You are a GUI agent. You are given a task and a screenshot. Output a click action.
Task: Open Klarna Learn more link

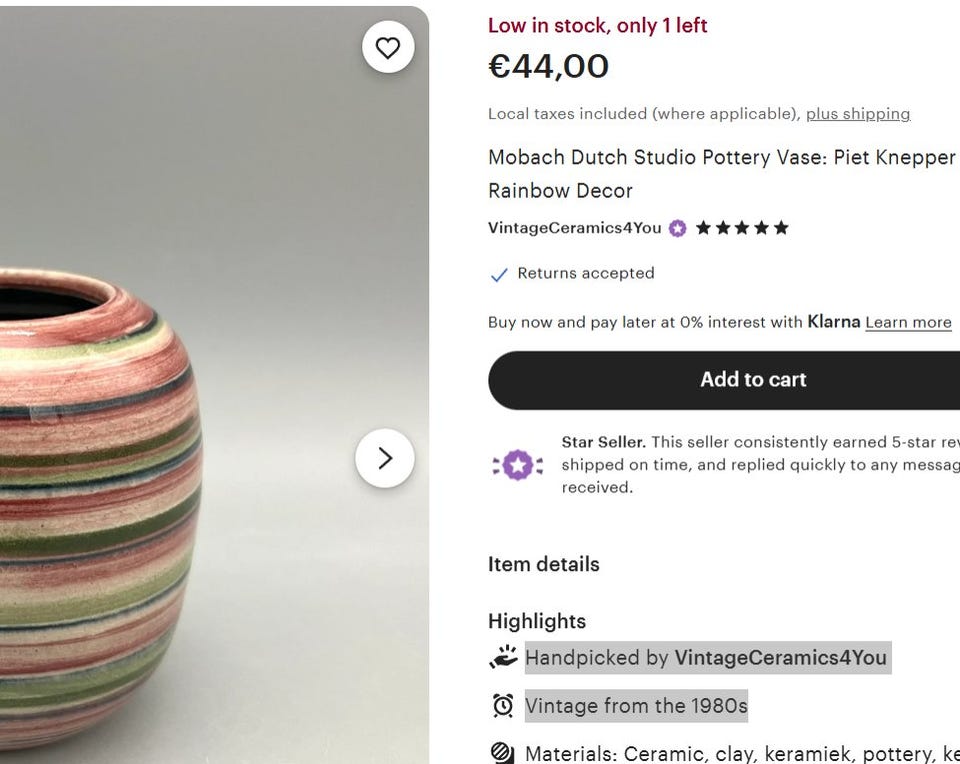(908, 322)
